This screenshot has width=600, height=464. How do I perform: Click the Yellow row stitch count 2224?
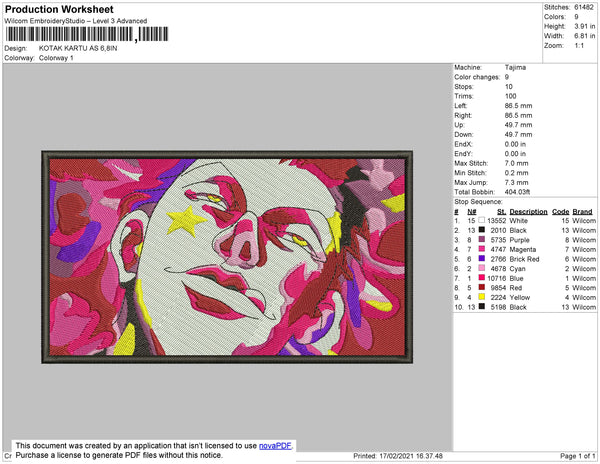click(x=498, y=297)
